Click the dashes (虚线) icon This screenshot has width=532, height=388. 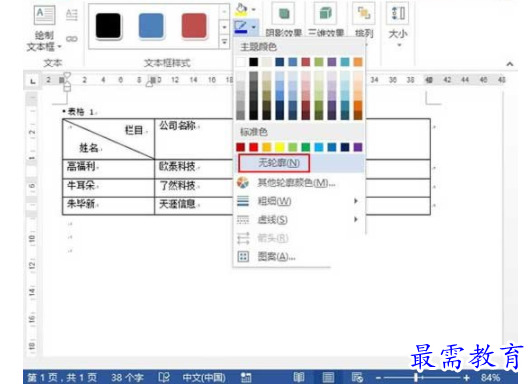(x=243, y=220)
